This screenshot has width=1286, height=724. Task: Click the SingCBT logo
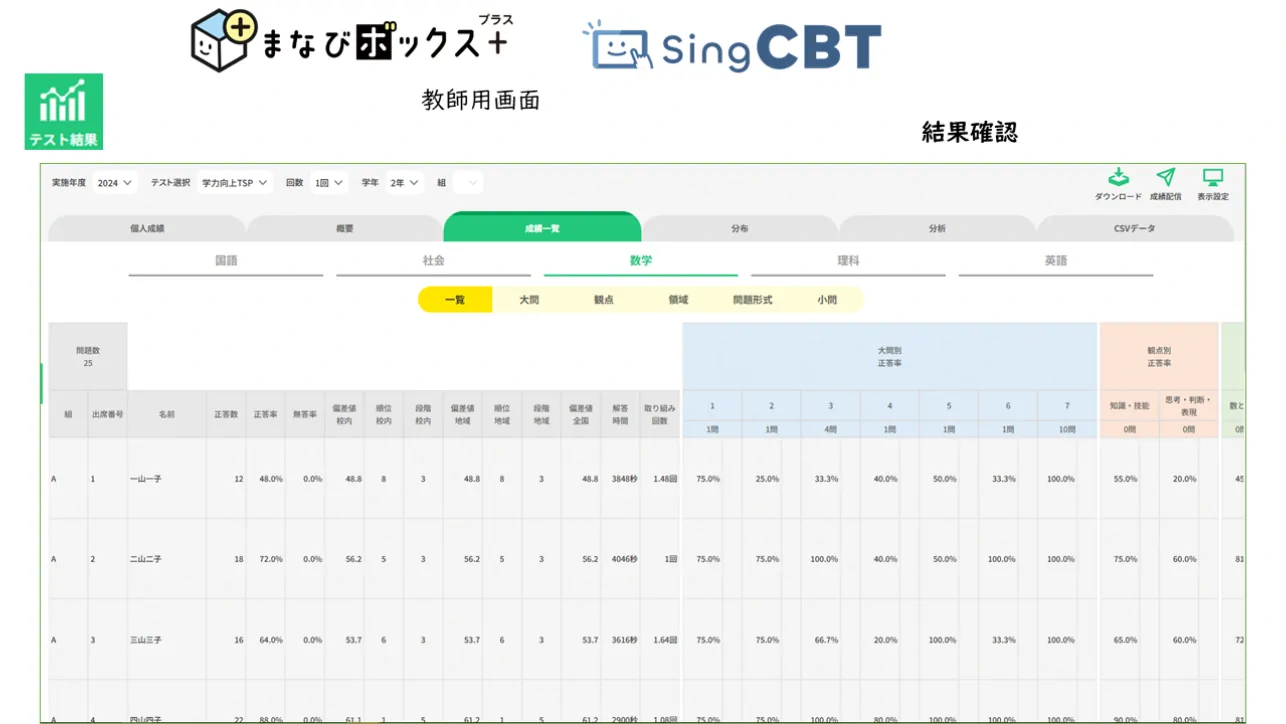(732, 47)
